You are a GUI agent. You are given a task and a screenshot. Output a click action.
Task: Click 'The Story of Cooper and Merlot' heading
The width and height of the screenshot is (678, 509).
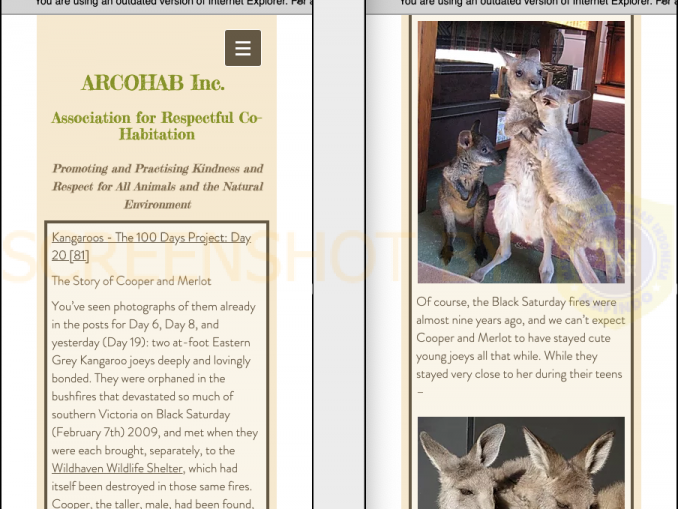(131, 281)
